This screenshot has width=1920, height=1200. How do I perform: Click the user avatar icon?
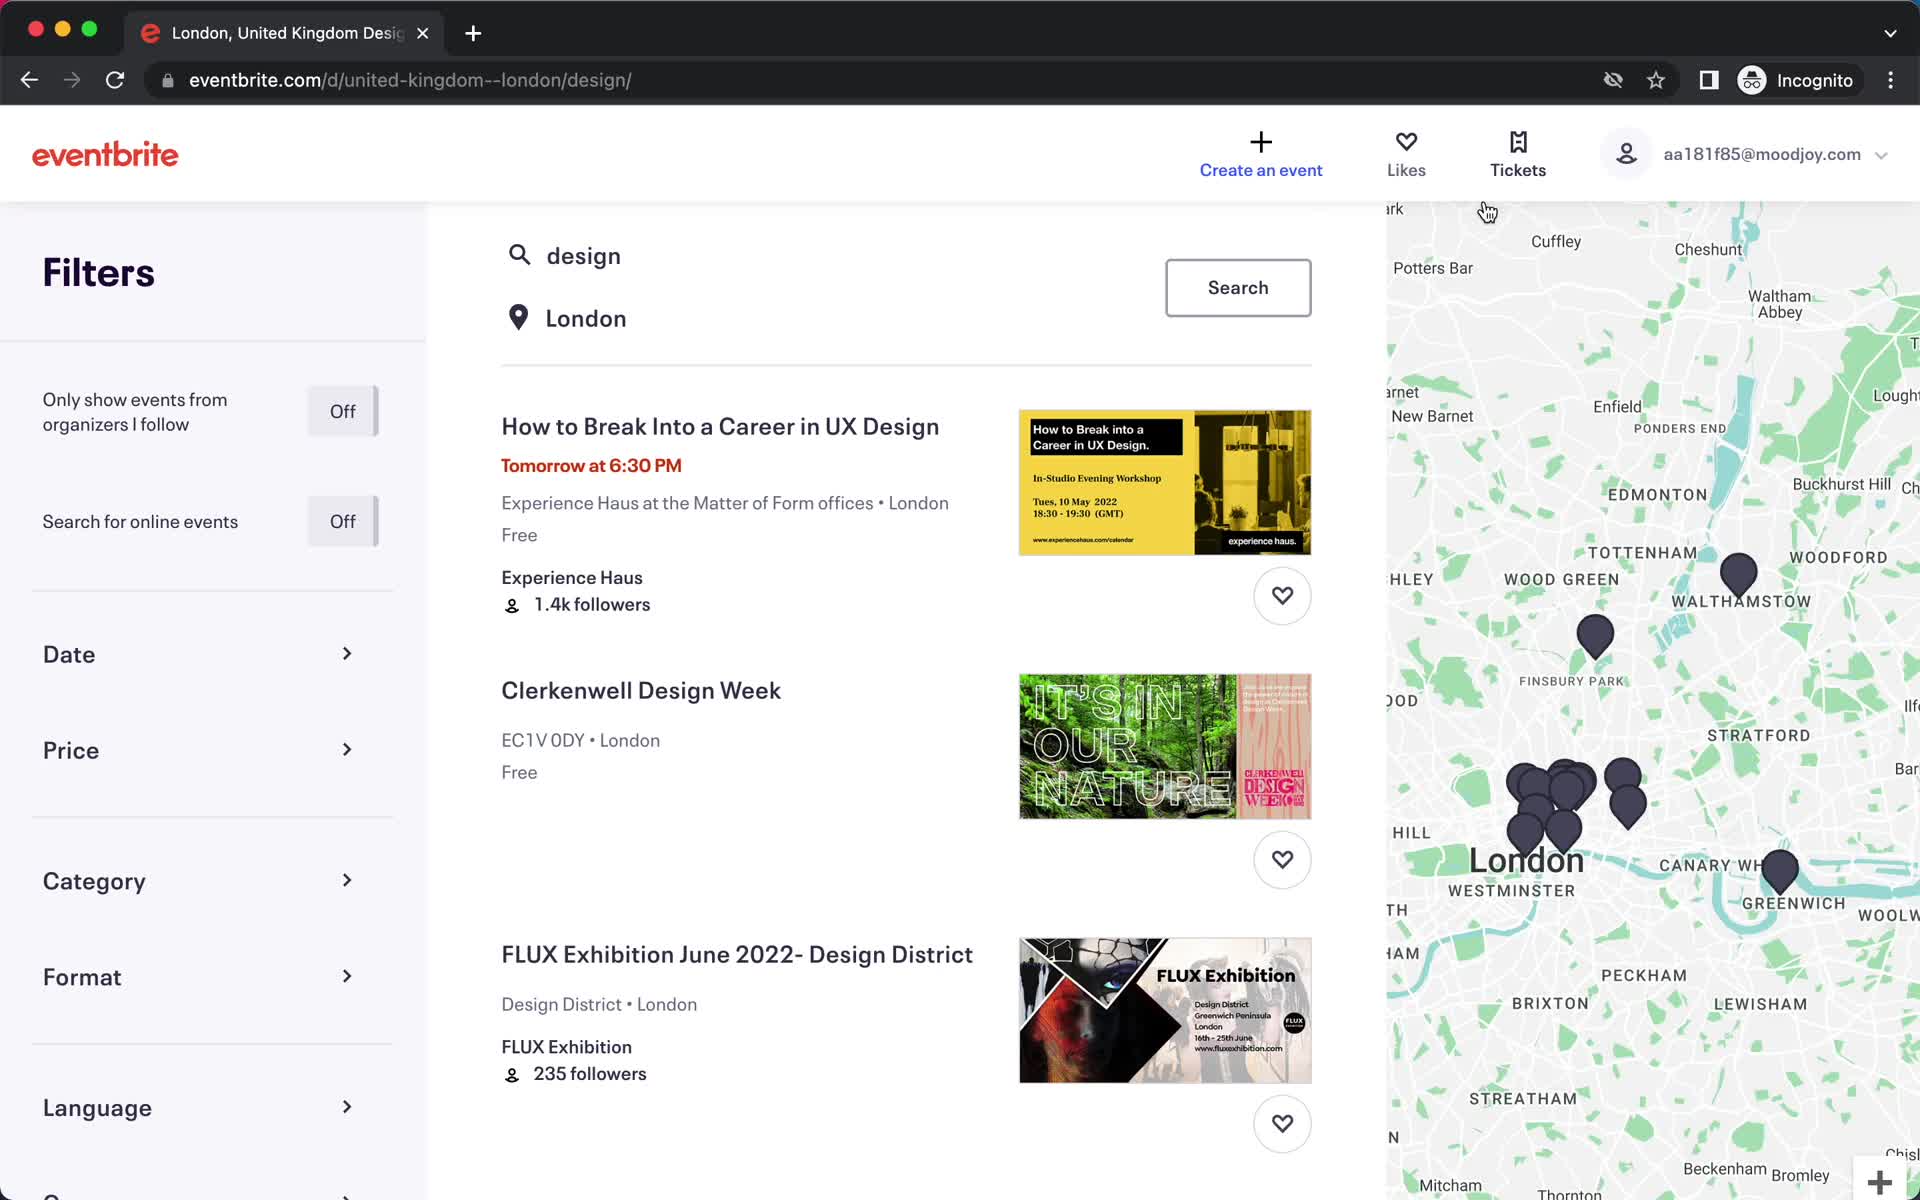[x=1627, y=154]
